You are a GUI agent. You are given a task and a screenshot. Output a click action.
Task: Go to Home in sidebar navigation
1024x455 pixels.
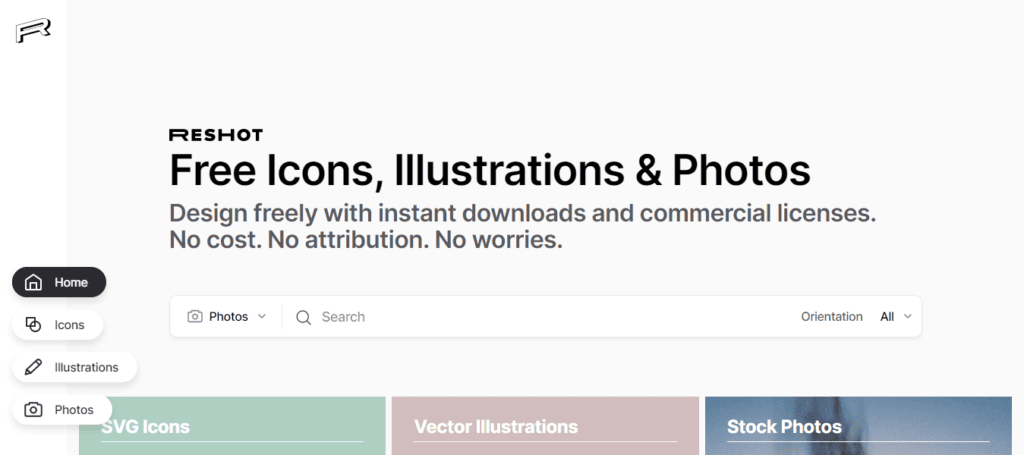(x=59, y=282)
